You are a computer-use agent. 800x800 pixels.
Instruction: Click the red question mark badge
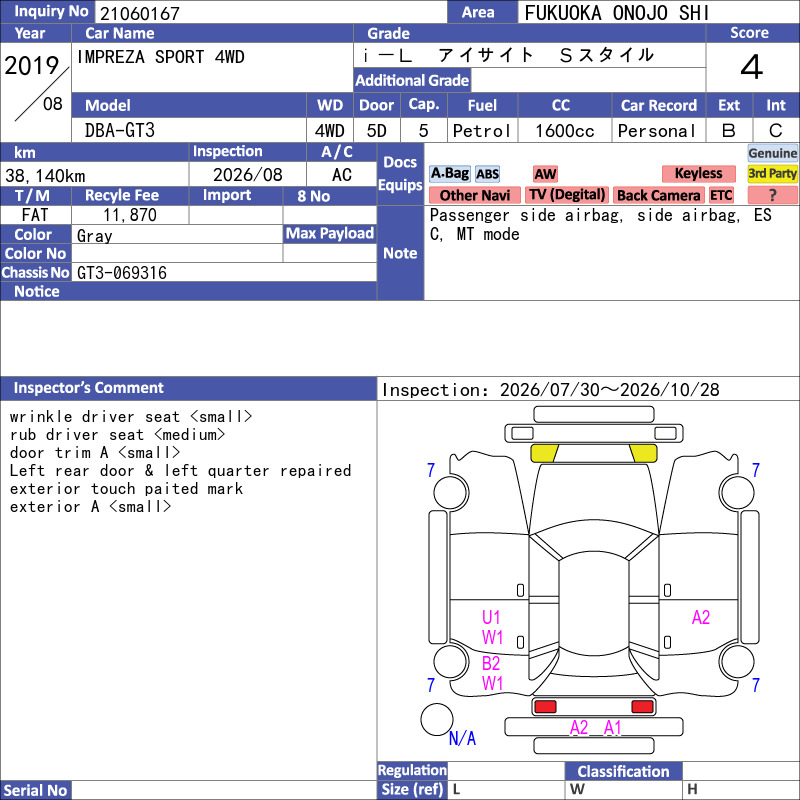tap(772, 195)
